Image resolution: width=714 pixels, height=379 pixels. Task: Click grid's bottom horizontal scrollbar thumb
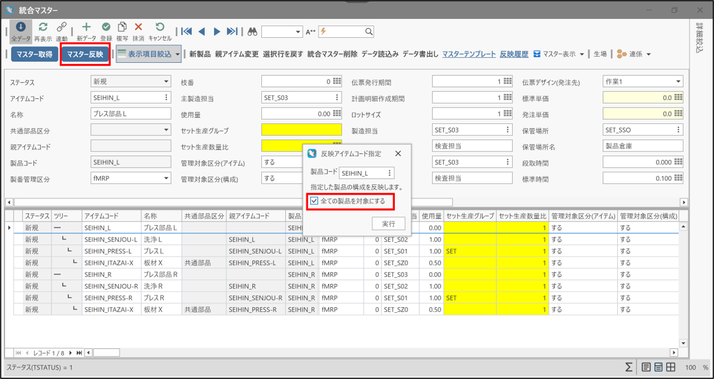click(x=106, y=353)
